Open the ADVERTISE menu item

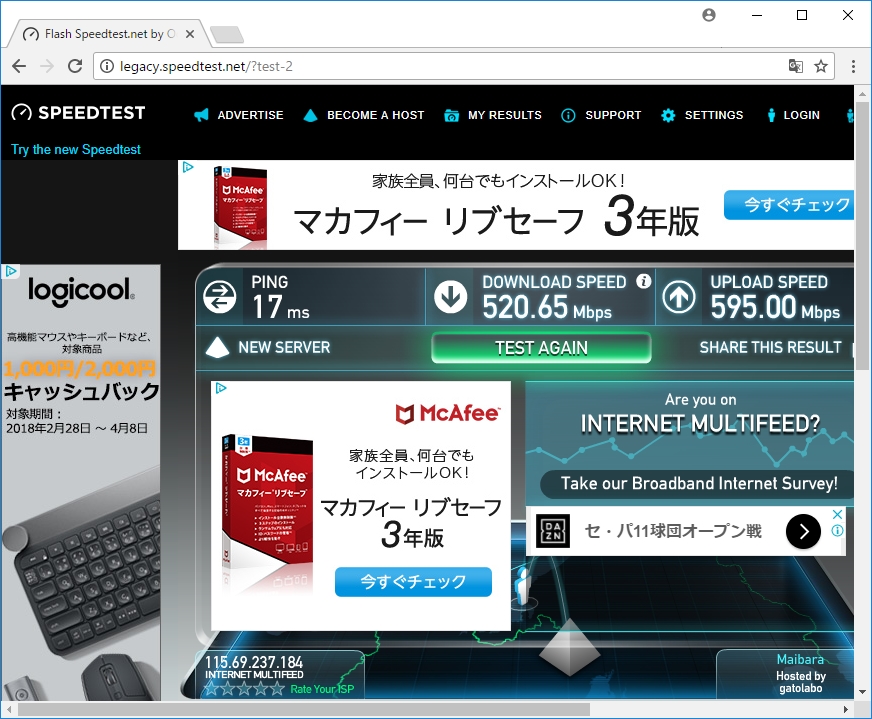point(250,115)
